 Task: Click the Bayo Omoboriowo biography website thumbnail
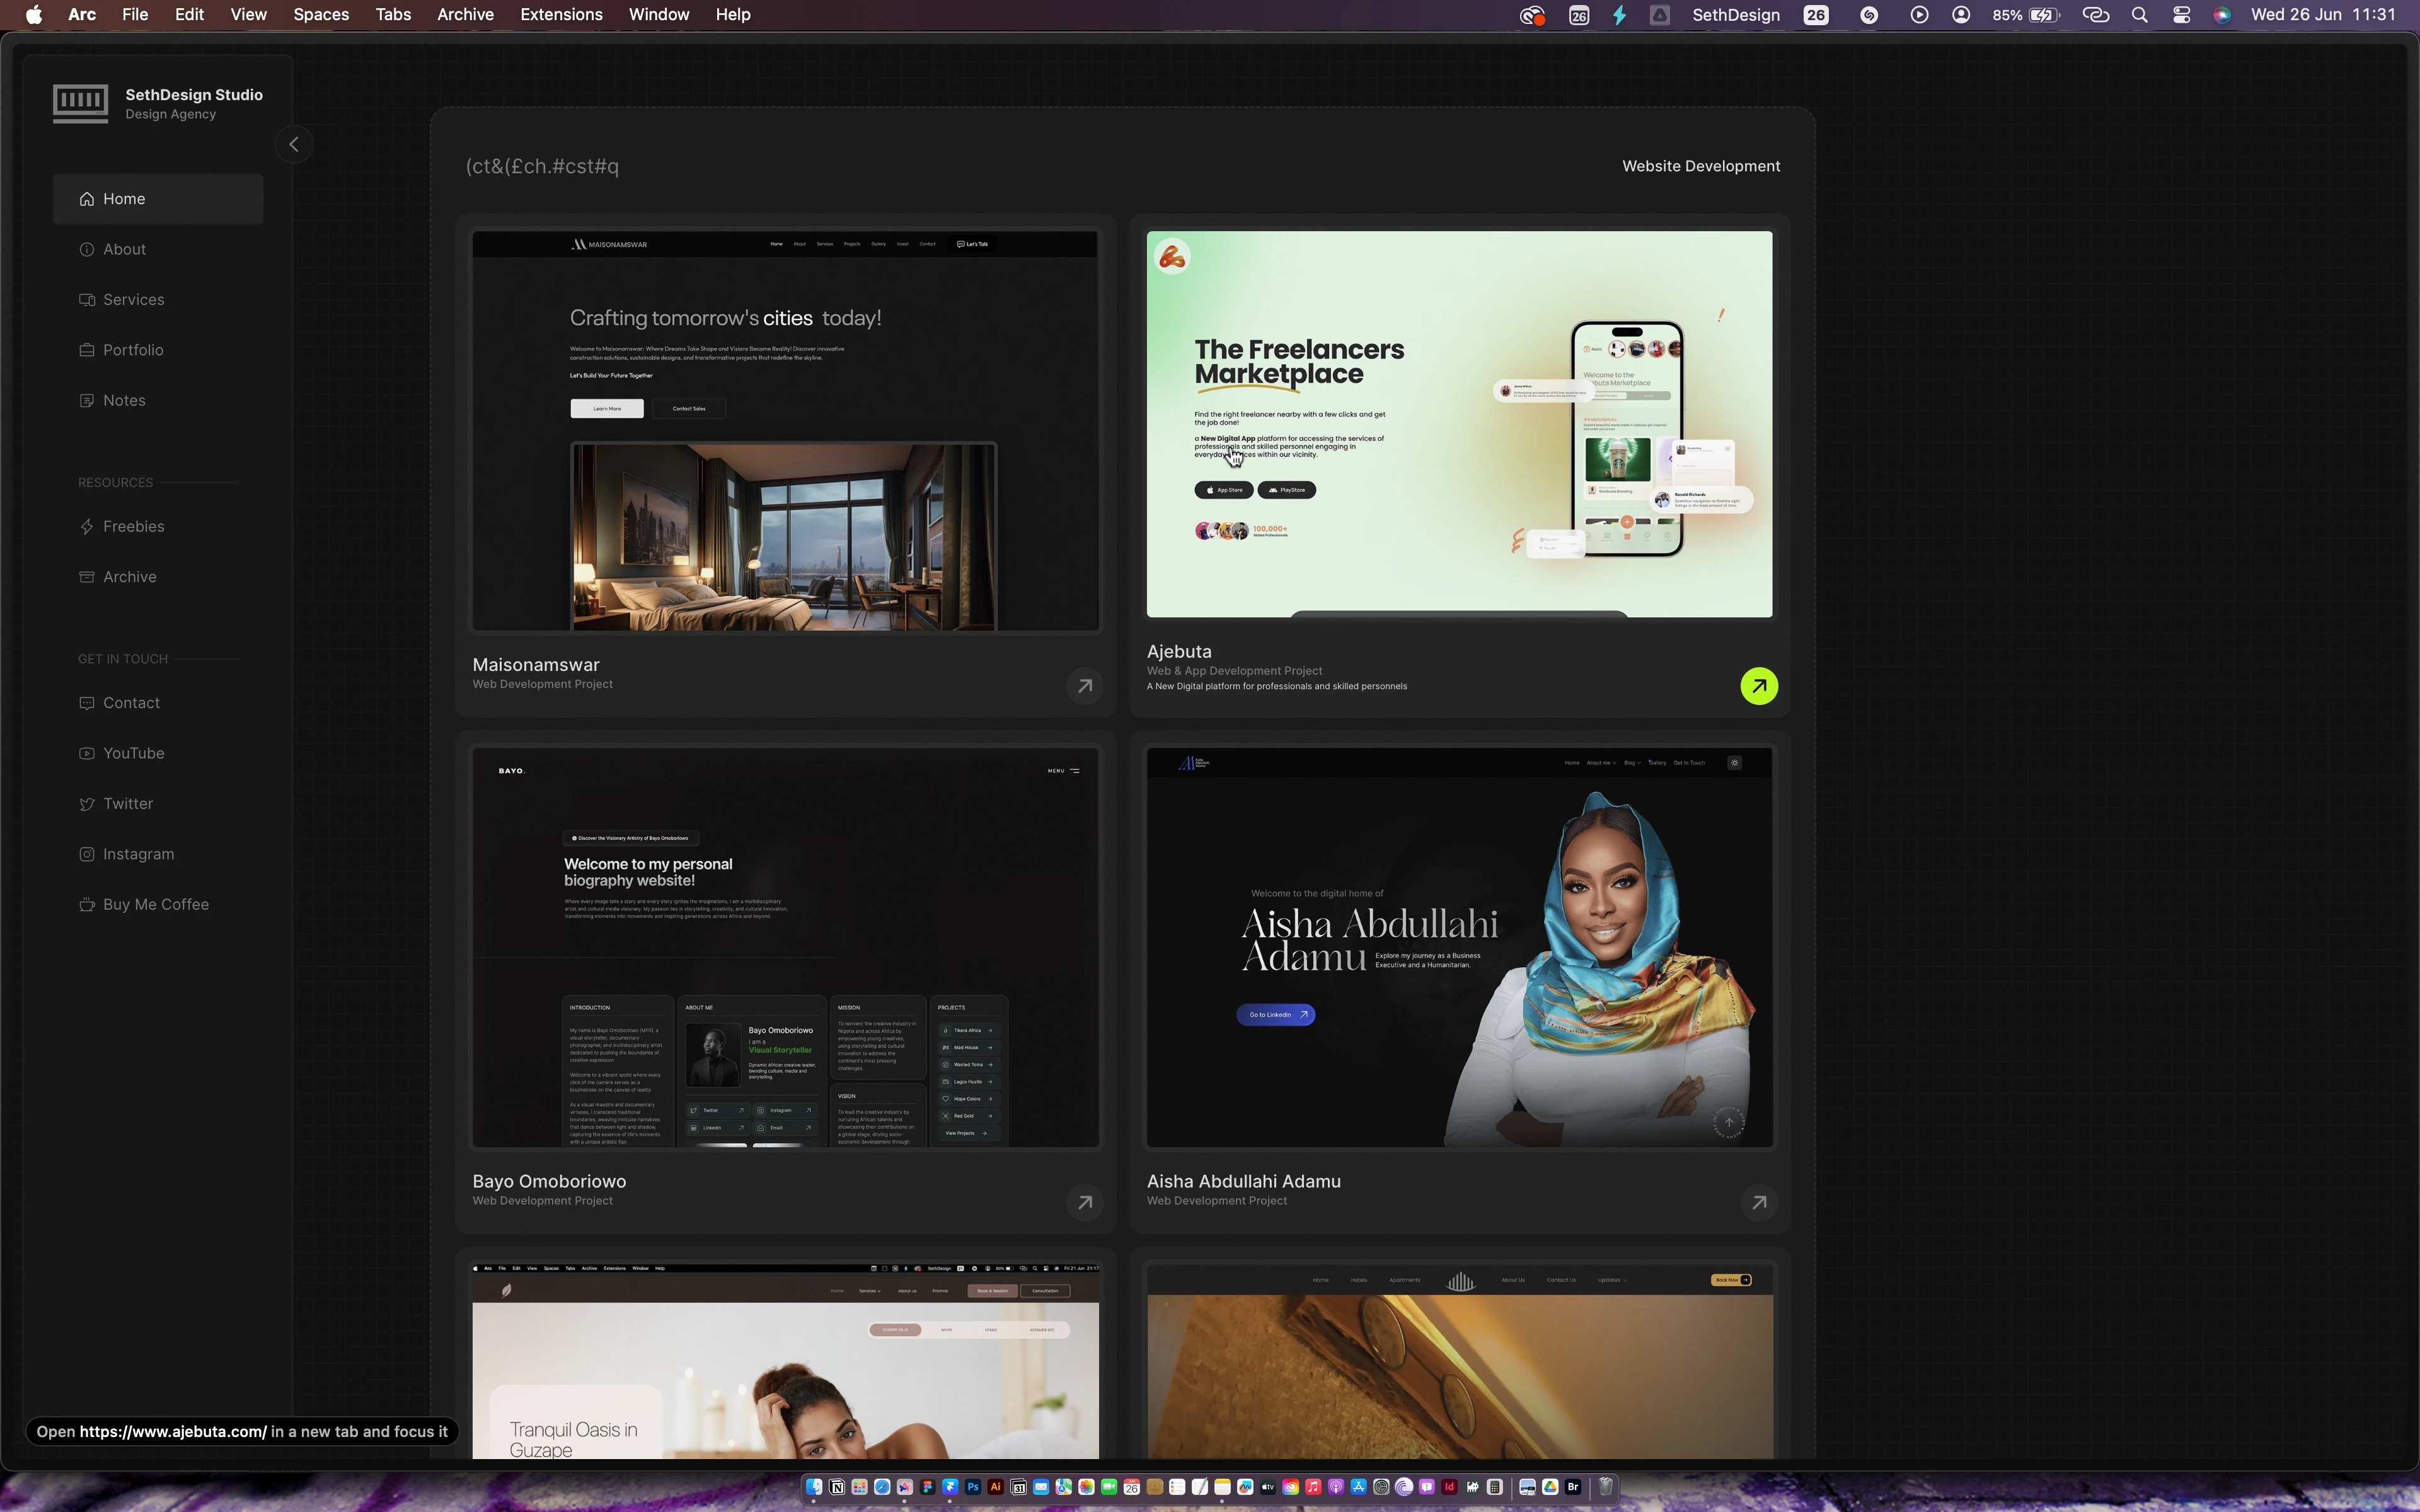(x=785, y=947)
